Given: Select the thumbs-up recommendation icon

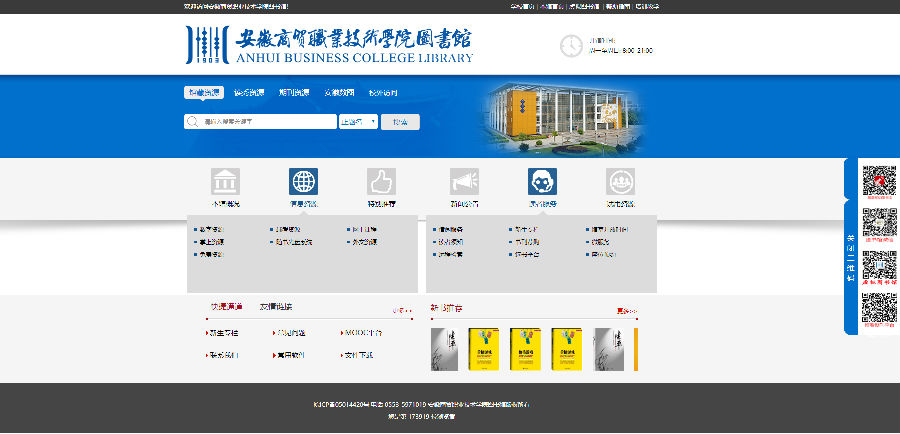Looking at the screenshot, I should tap(381, 182).
